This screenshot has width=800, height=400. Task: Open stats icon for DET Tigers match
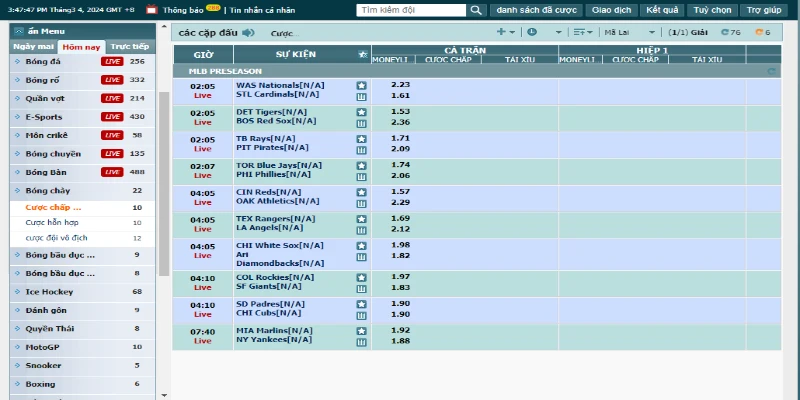[x=361, y=123]
